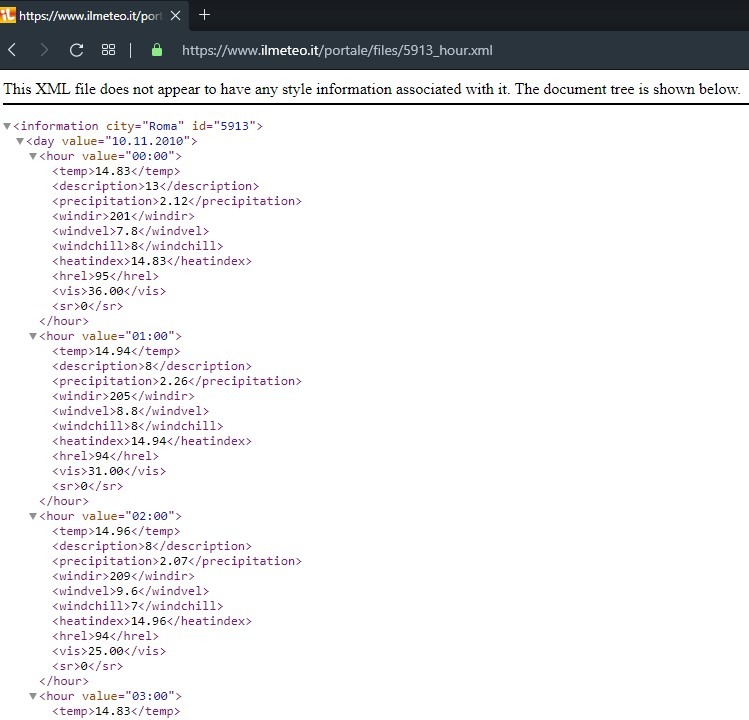Click the temp 14.94 line
This screenshot has height=720, width=749.
coord(116,351)
